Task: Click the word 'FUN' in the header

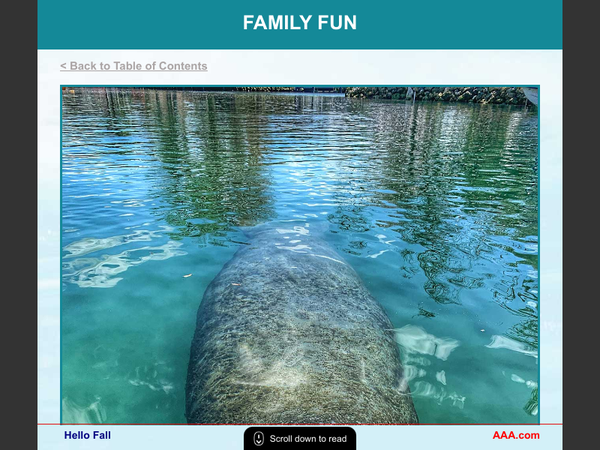Action: point(335,23)
